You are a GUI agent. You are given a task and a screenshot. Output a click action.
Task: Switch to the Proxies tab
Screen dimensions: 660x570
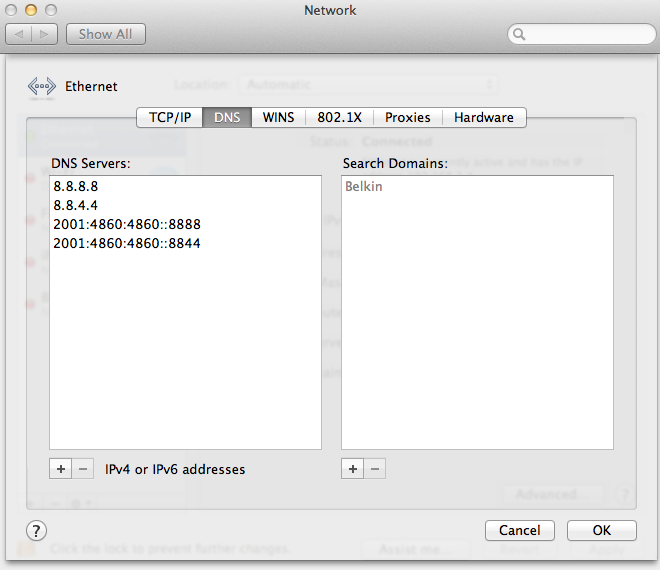tap(407, 117)
